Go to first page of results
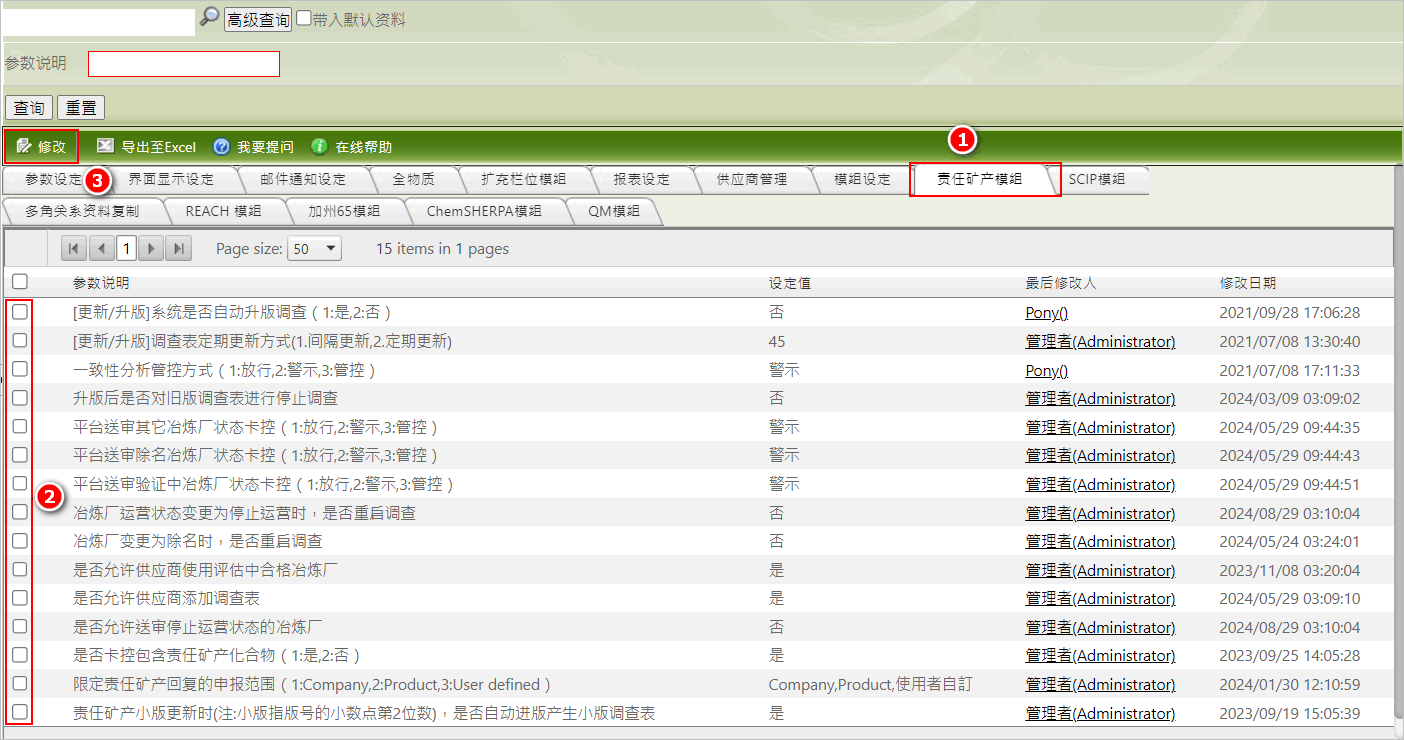 [x=74, y=249]
